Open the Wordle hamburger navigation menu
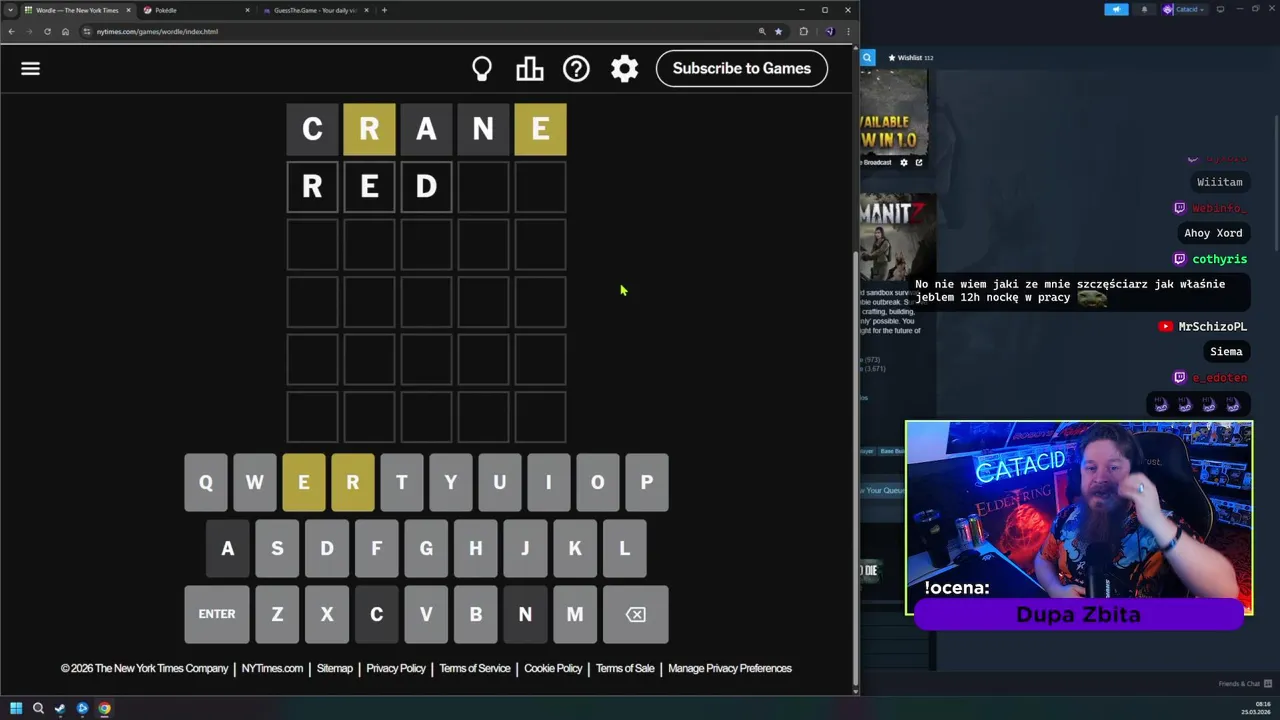 (x=30, y=68)
